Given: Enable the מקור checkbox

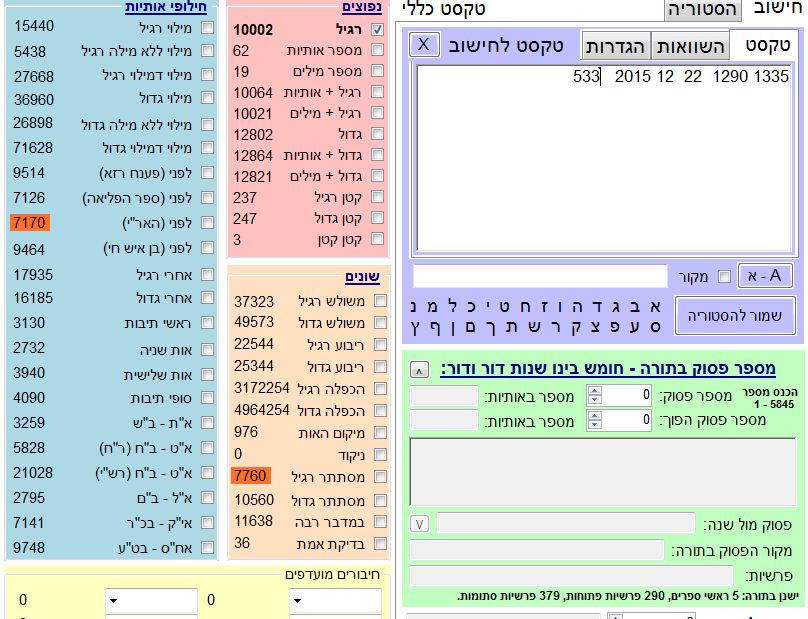Looking at the screenshot, I should click(725, 277).
